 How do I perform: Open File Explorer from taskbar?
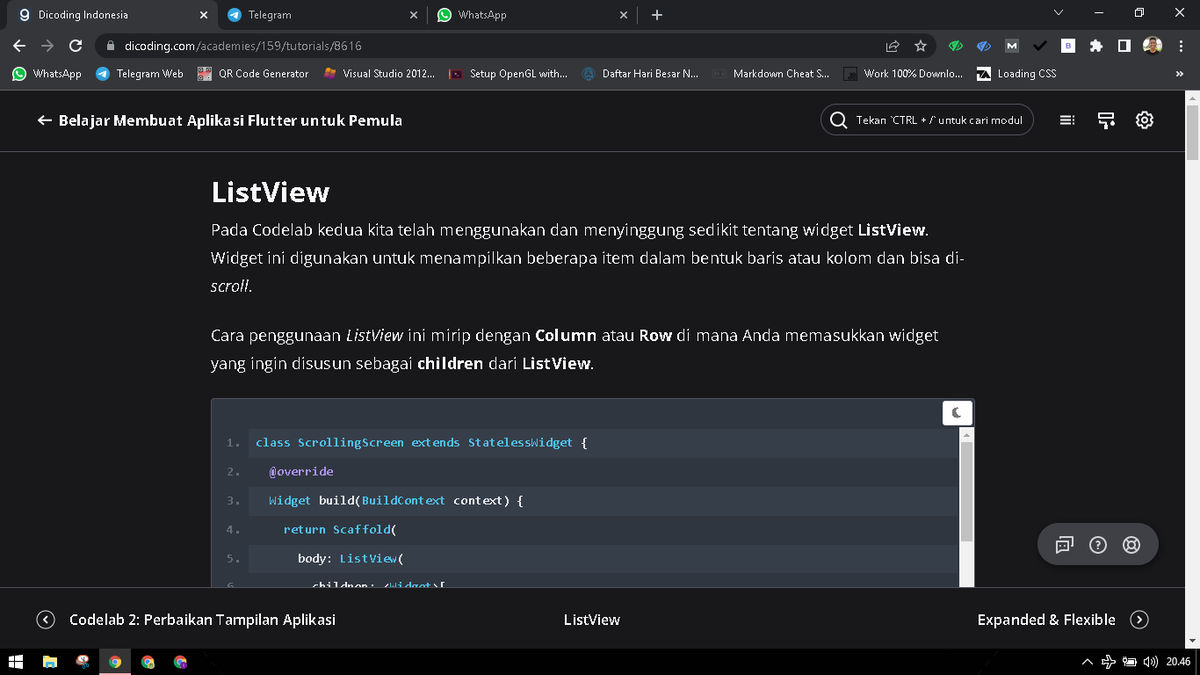pos(49,662)
